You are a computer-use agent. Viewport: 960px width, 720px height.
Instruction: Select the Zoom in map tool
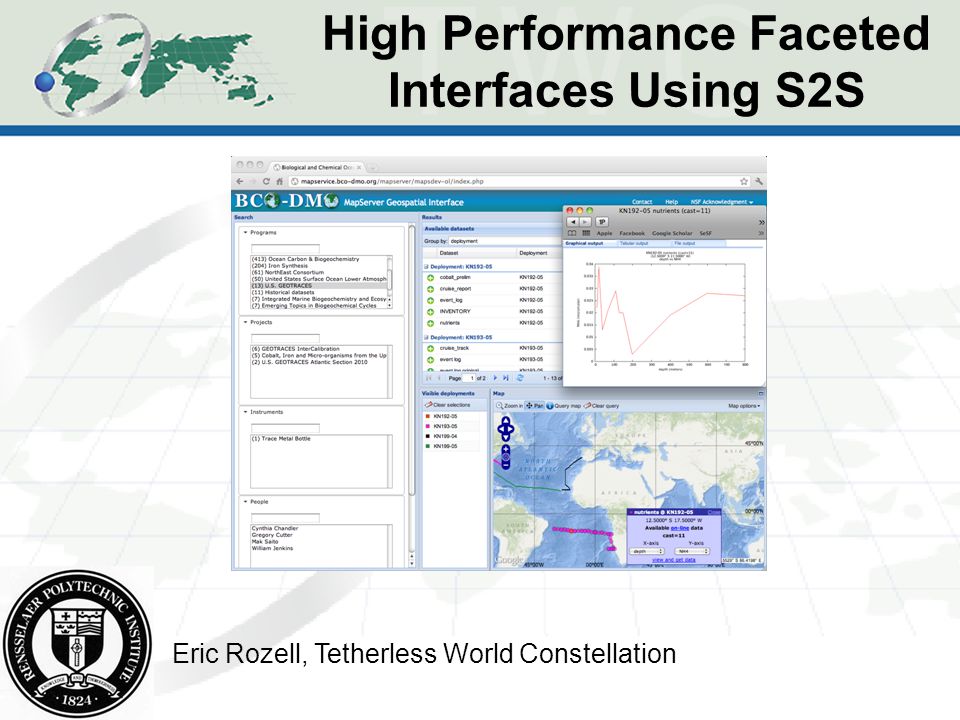pyautogui.click(x=509, y=406)
